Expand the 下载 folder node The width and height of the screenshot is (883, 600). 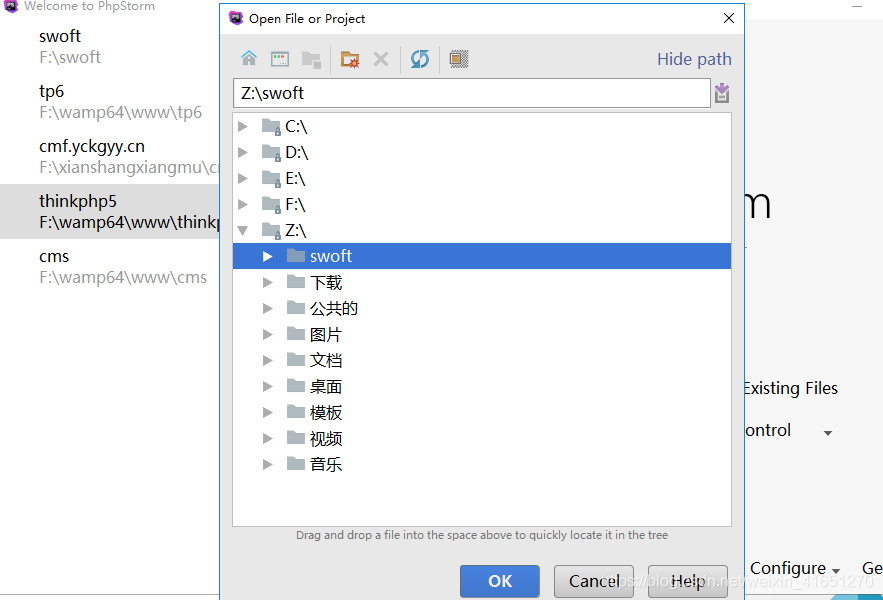(x=267, y=282)
